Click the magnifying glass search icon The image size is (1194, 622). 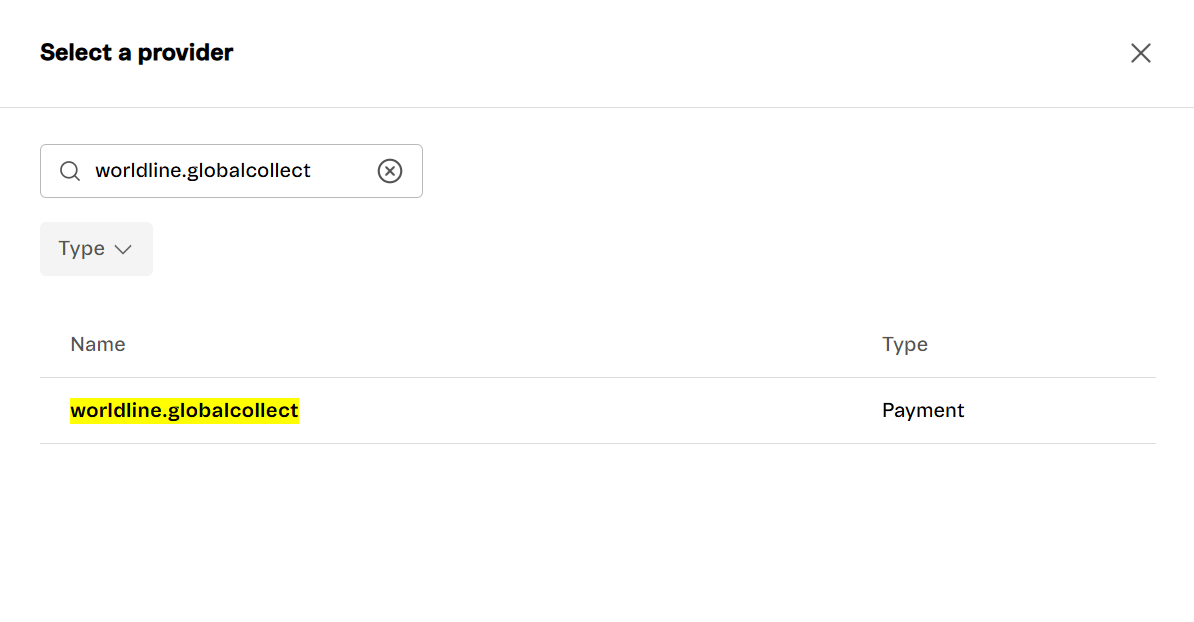pos(70,171)
